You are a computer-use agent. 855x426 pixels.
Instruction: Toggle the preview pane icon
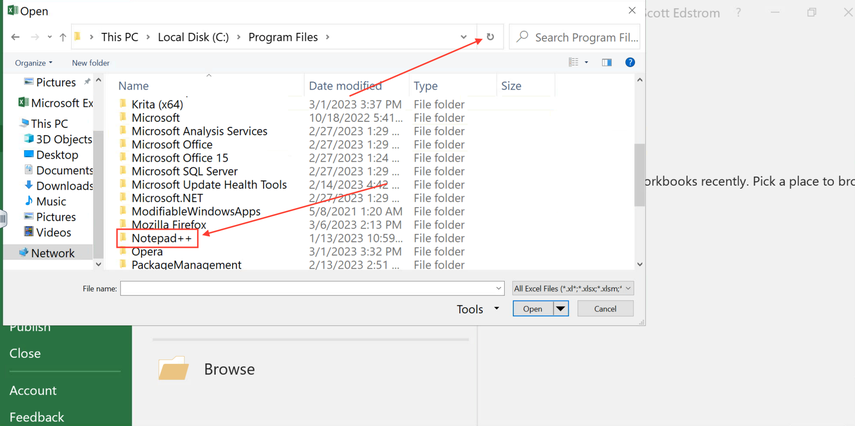[x=606, y=62]
